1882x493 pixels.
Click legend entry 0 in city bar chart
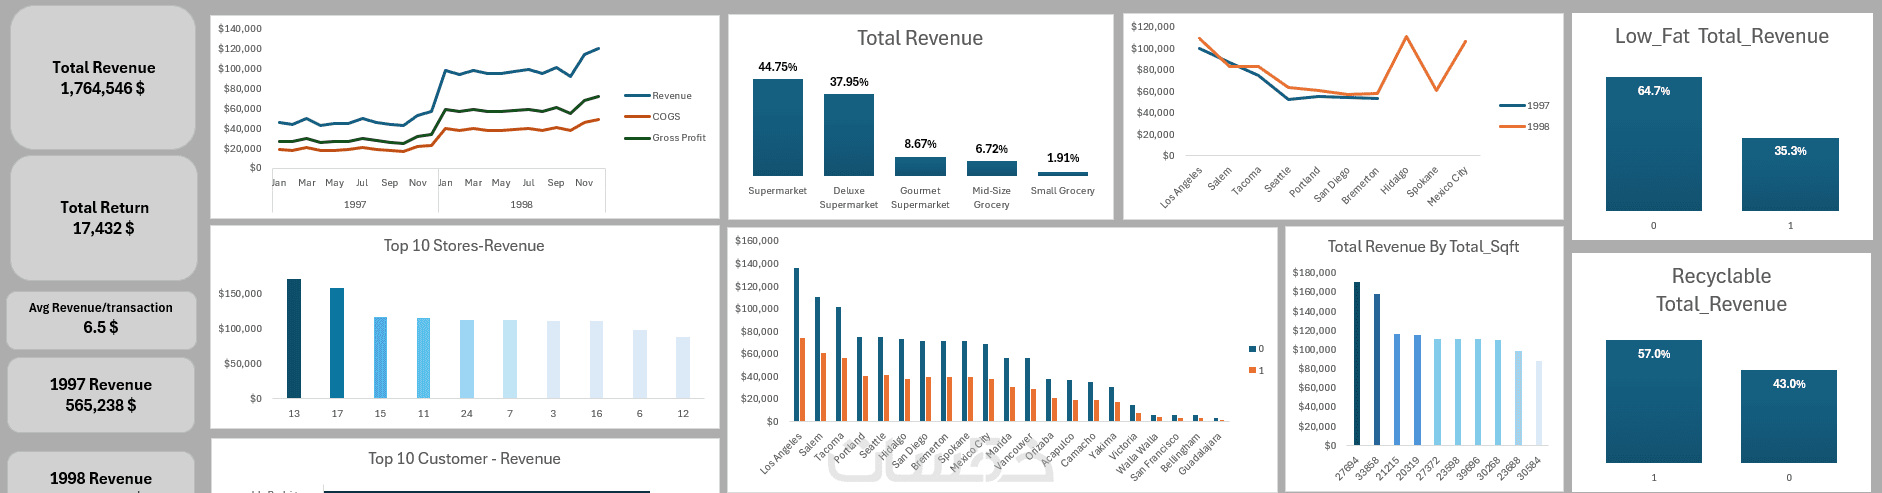1257,349
